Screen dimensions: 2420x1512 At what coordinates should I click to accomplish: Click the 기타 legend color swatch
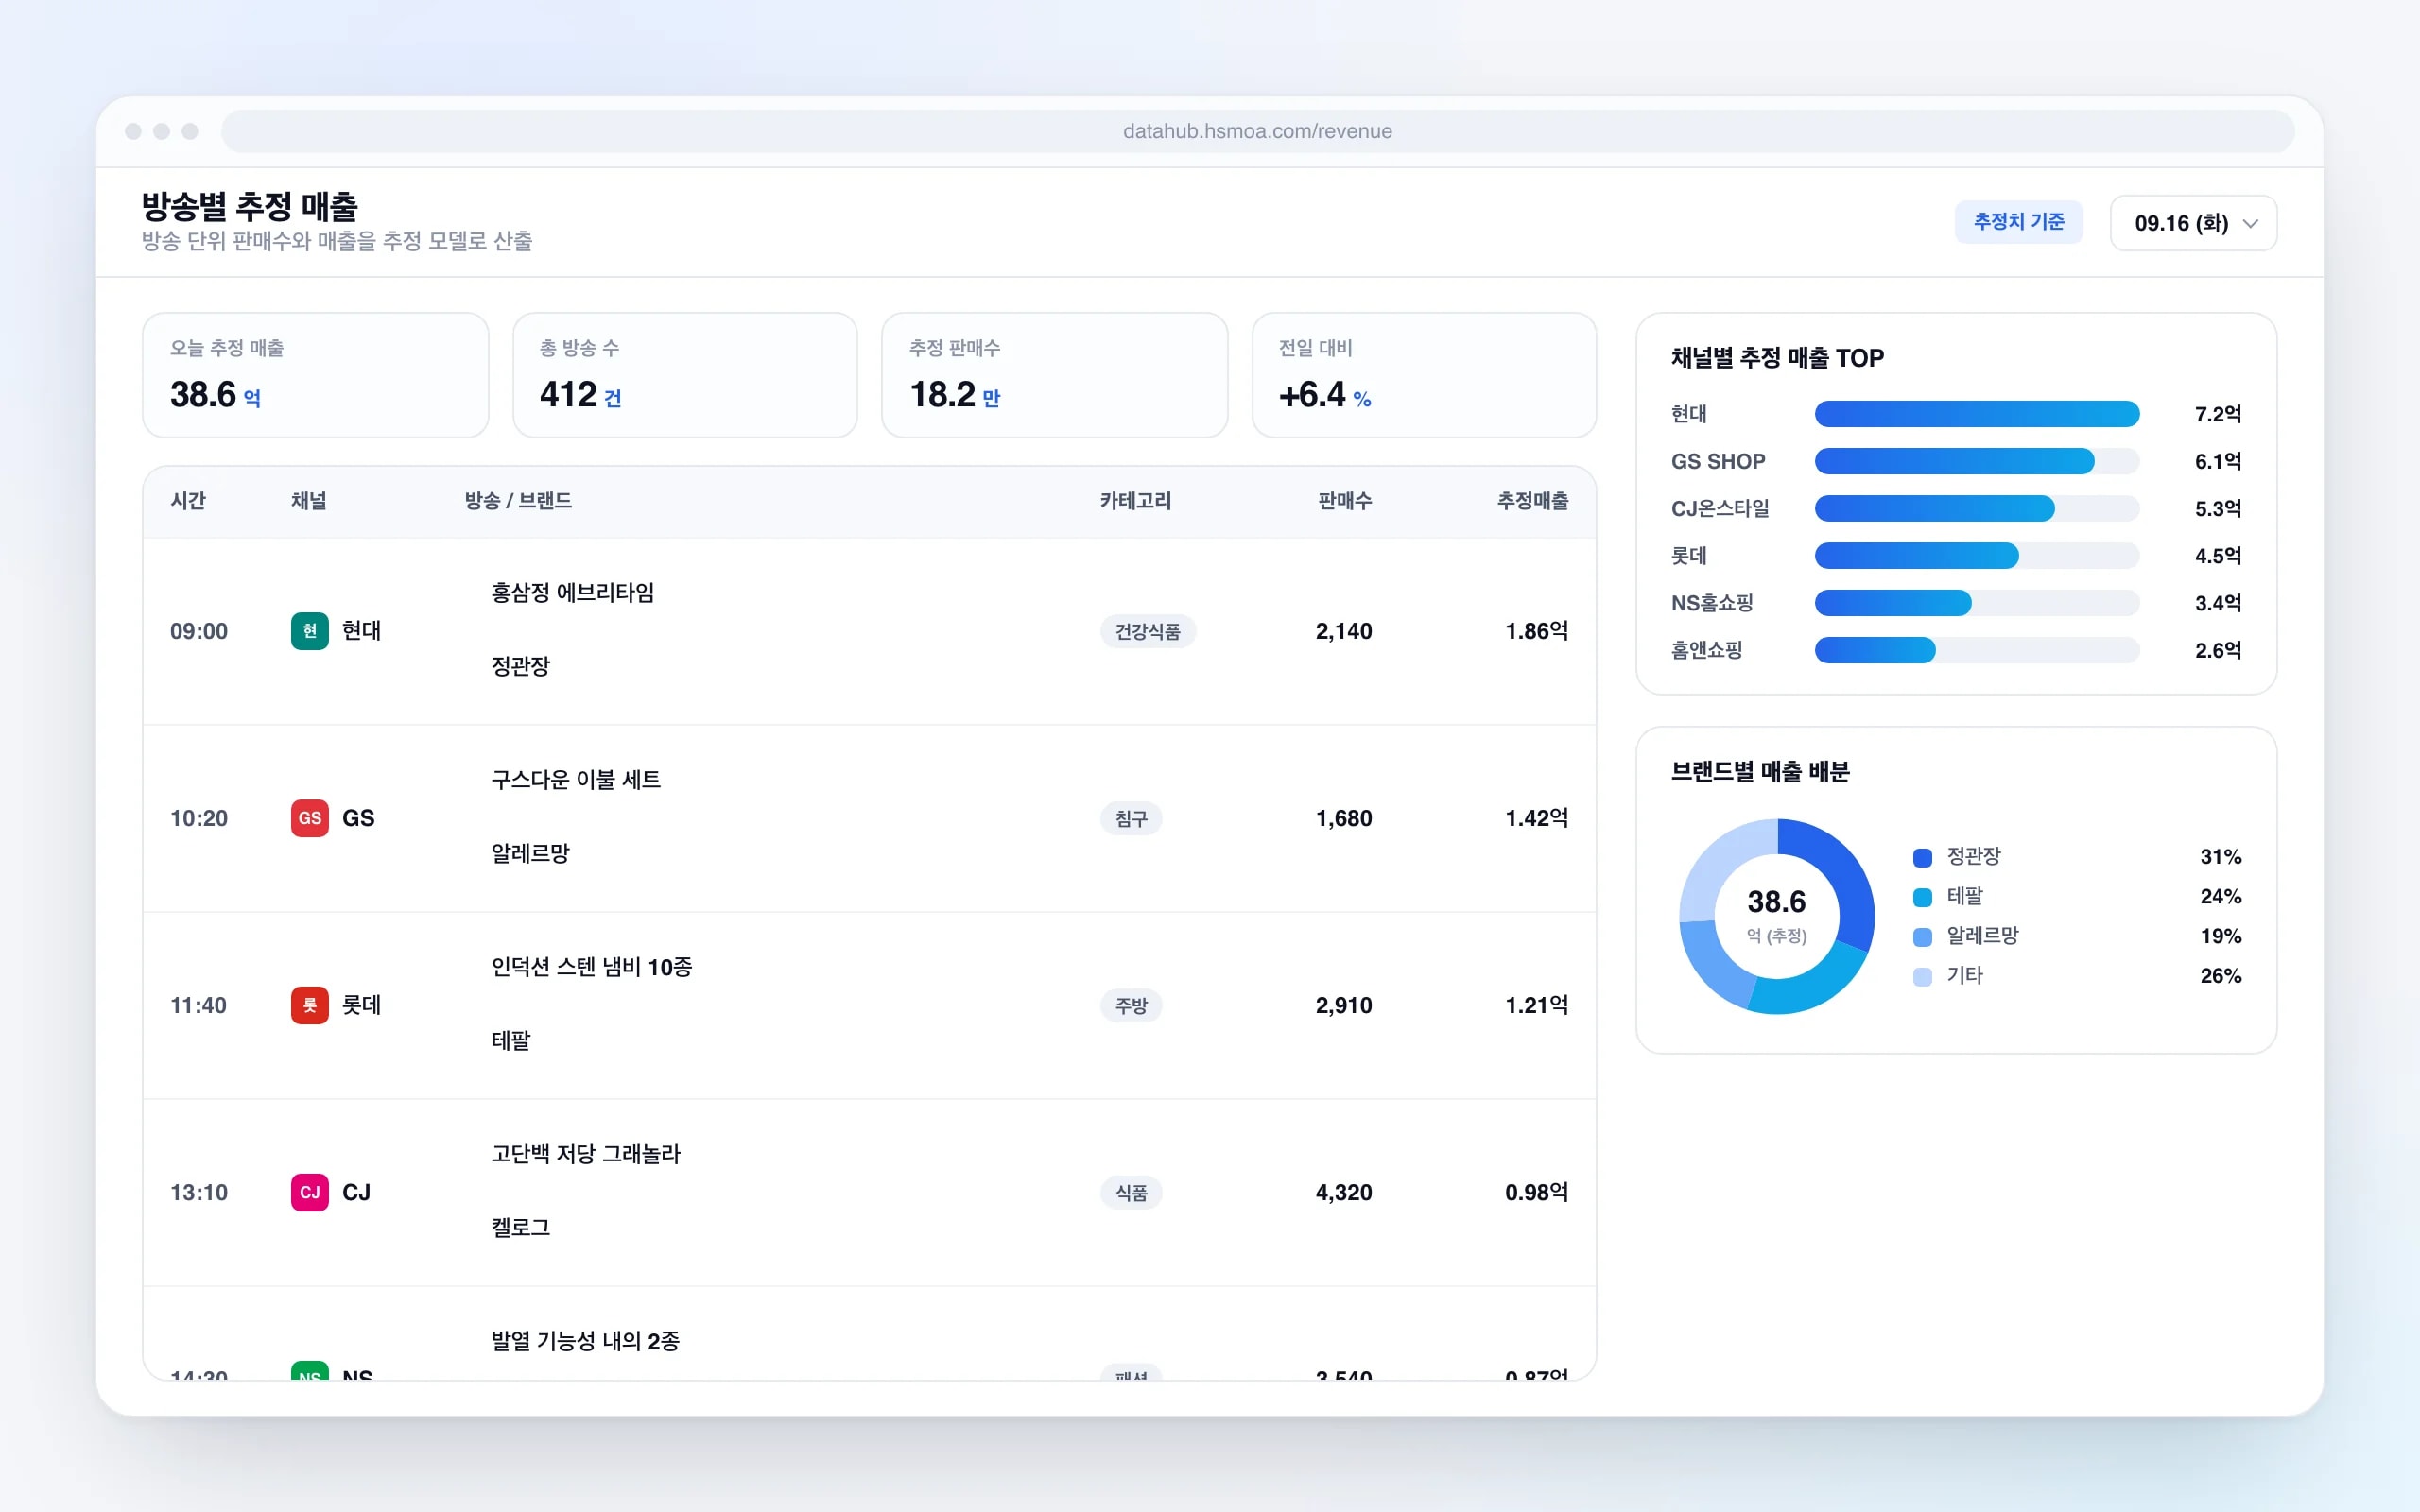[x=1921, y=977]
